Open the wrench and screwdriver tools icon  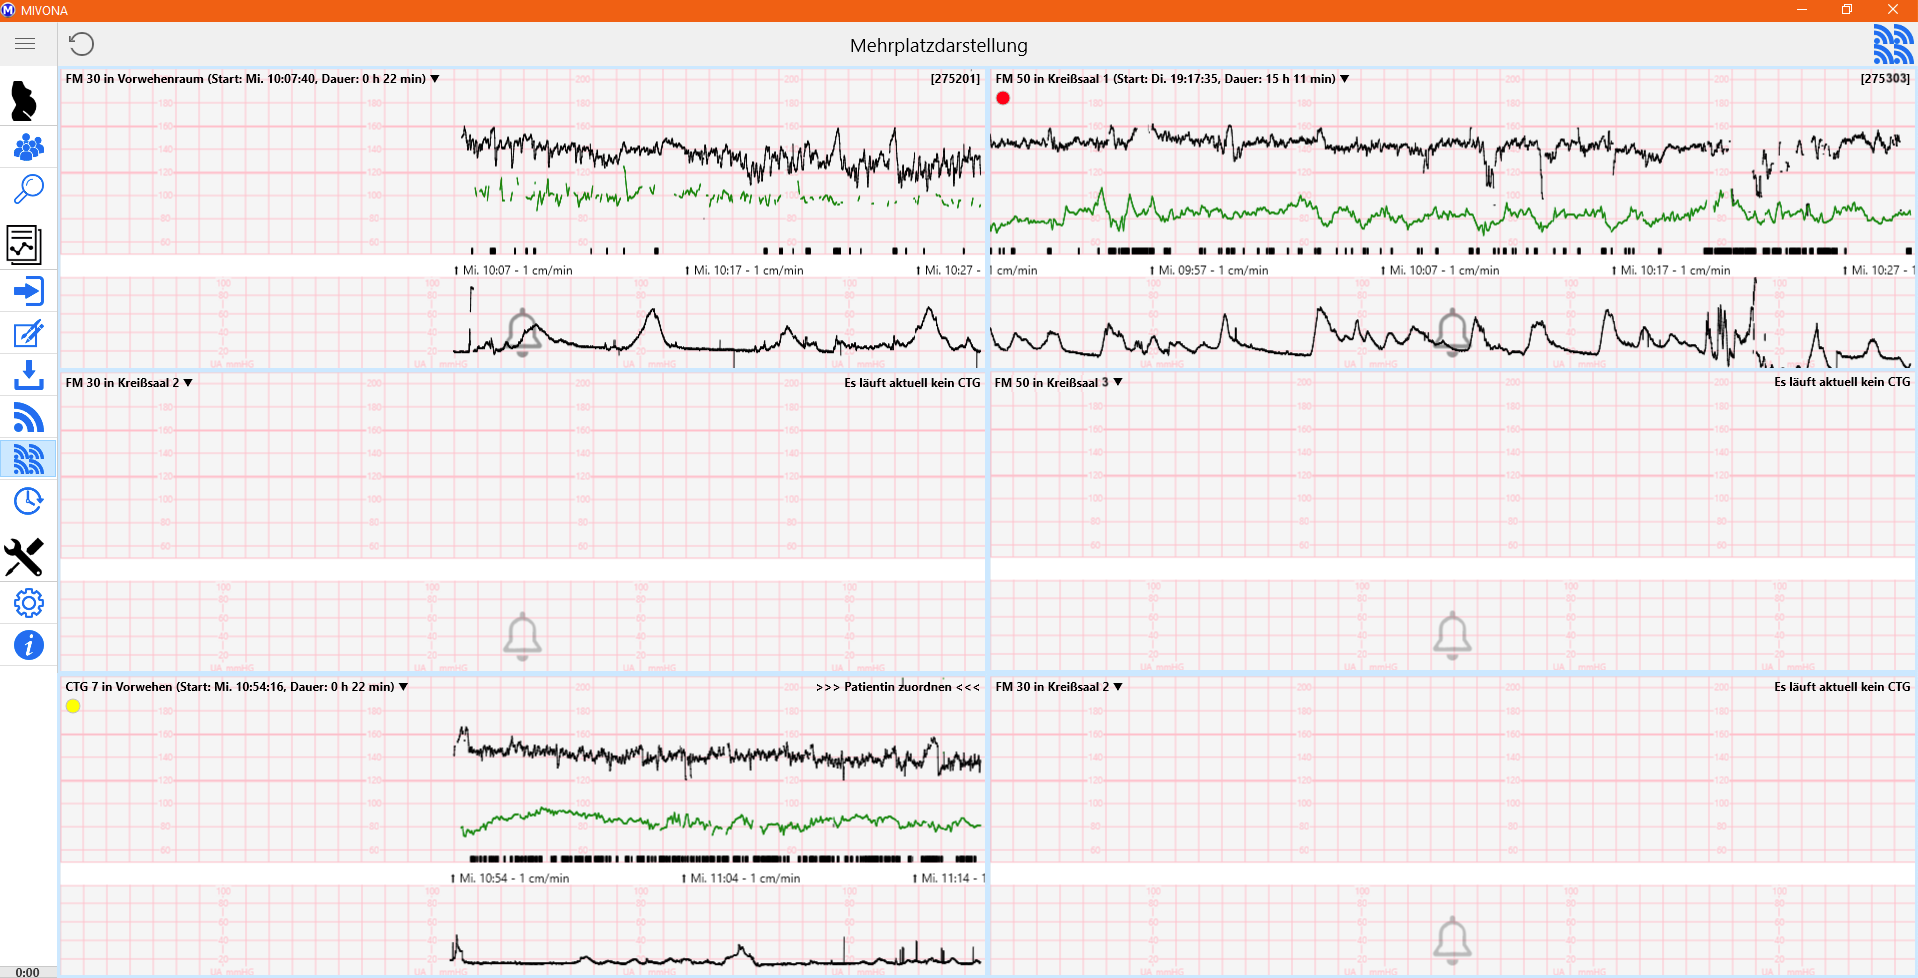tap(25, 557)
